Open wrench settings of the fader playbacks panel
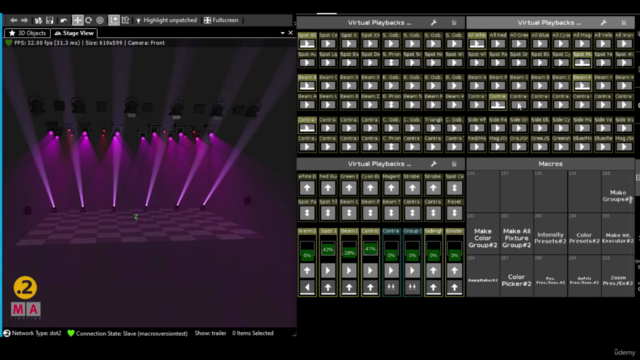 pos(434,164)
